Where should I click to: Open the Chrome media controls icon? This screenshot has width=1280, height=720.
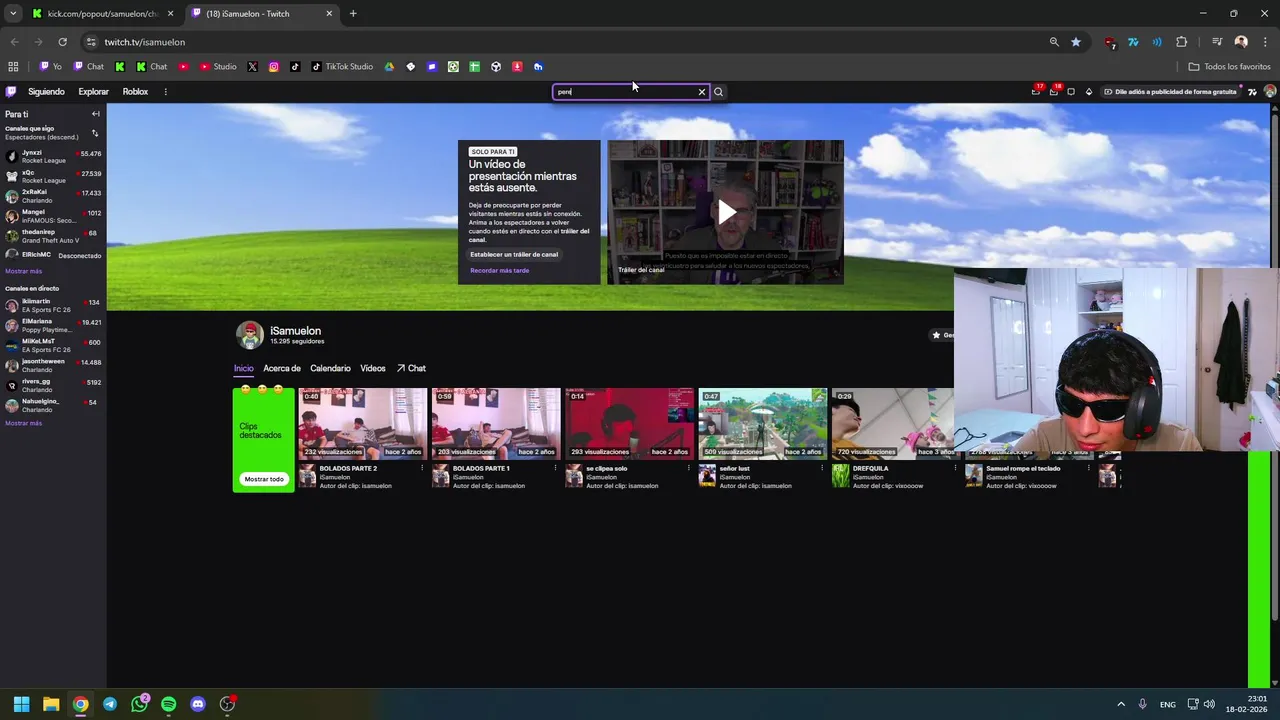1217,42
